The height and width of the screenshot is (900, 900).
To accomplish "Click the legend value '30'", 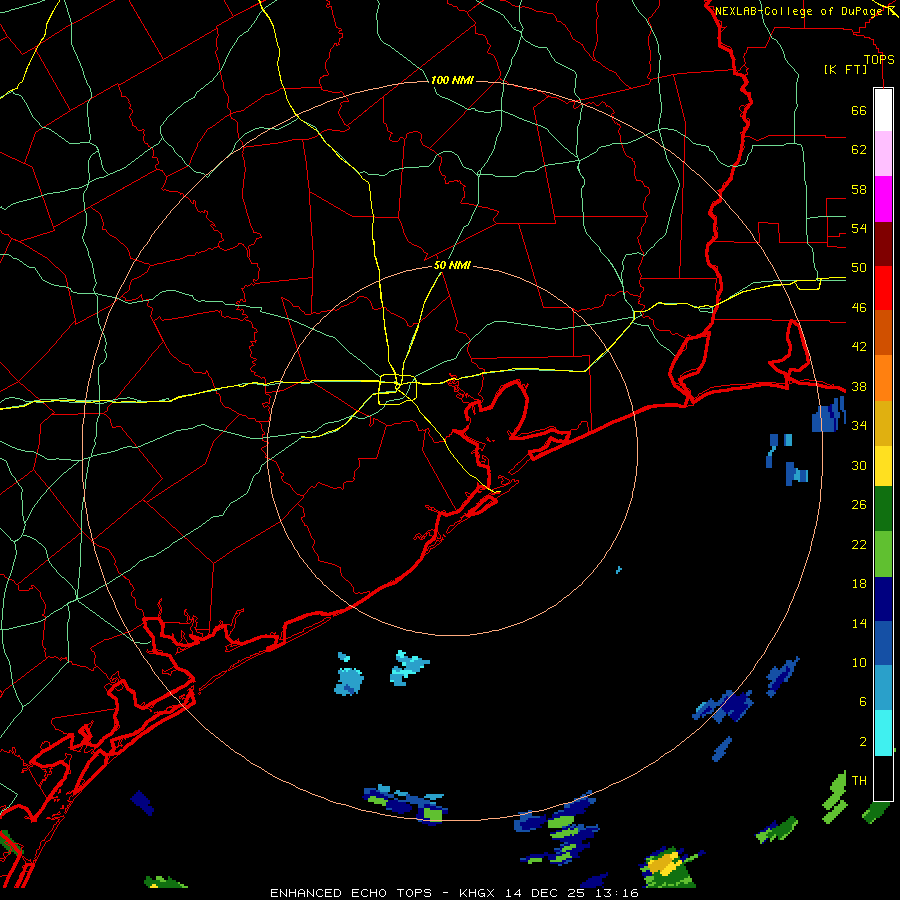I will pos(859,465).
